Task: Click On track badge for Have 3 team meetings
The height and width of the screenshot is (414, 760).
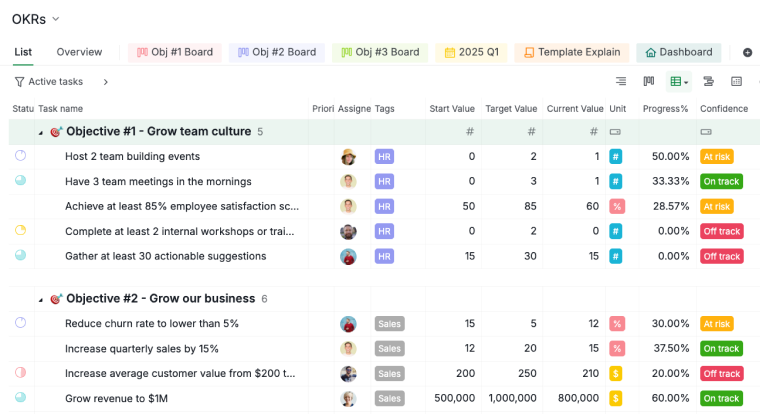Action: point(721,181)
